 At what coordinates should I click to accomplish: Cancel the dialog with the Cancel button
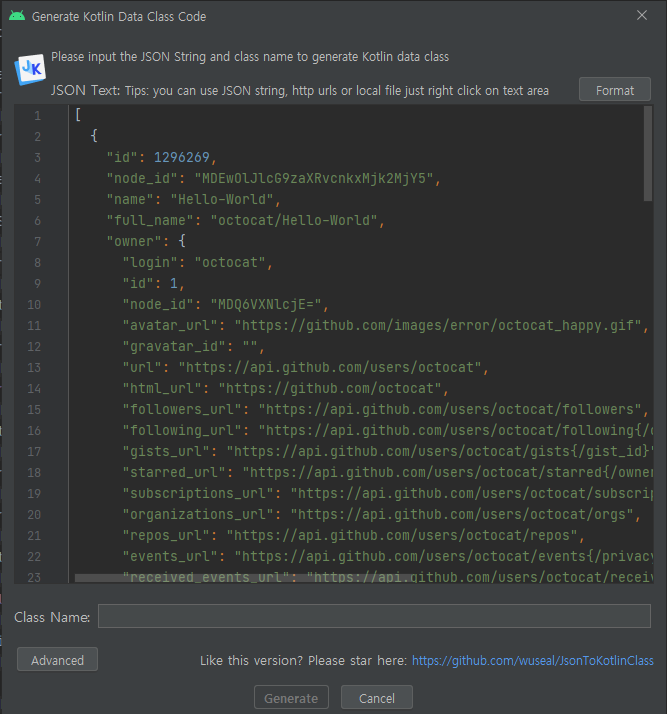[x=376, y=698]
